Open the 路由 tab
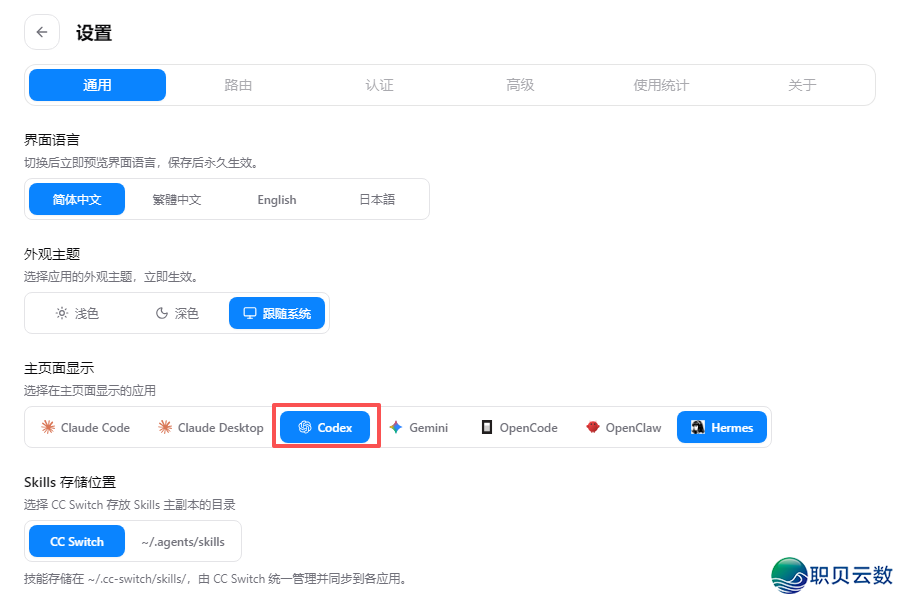The width and height of the screenshot is (900, 600). point(238,85)
